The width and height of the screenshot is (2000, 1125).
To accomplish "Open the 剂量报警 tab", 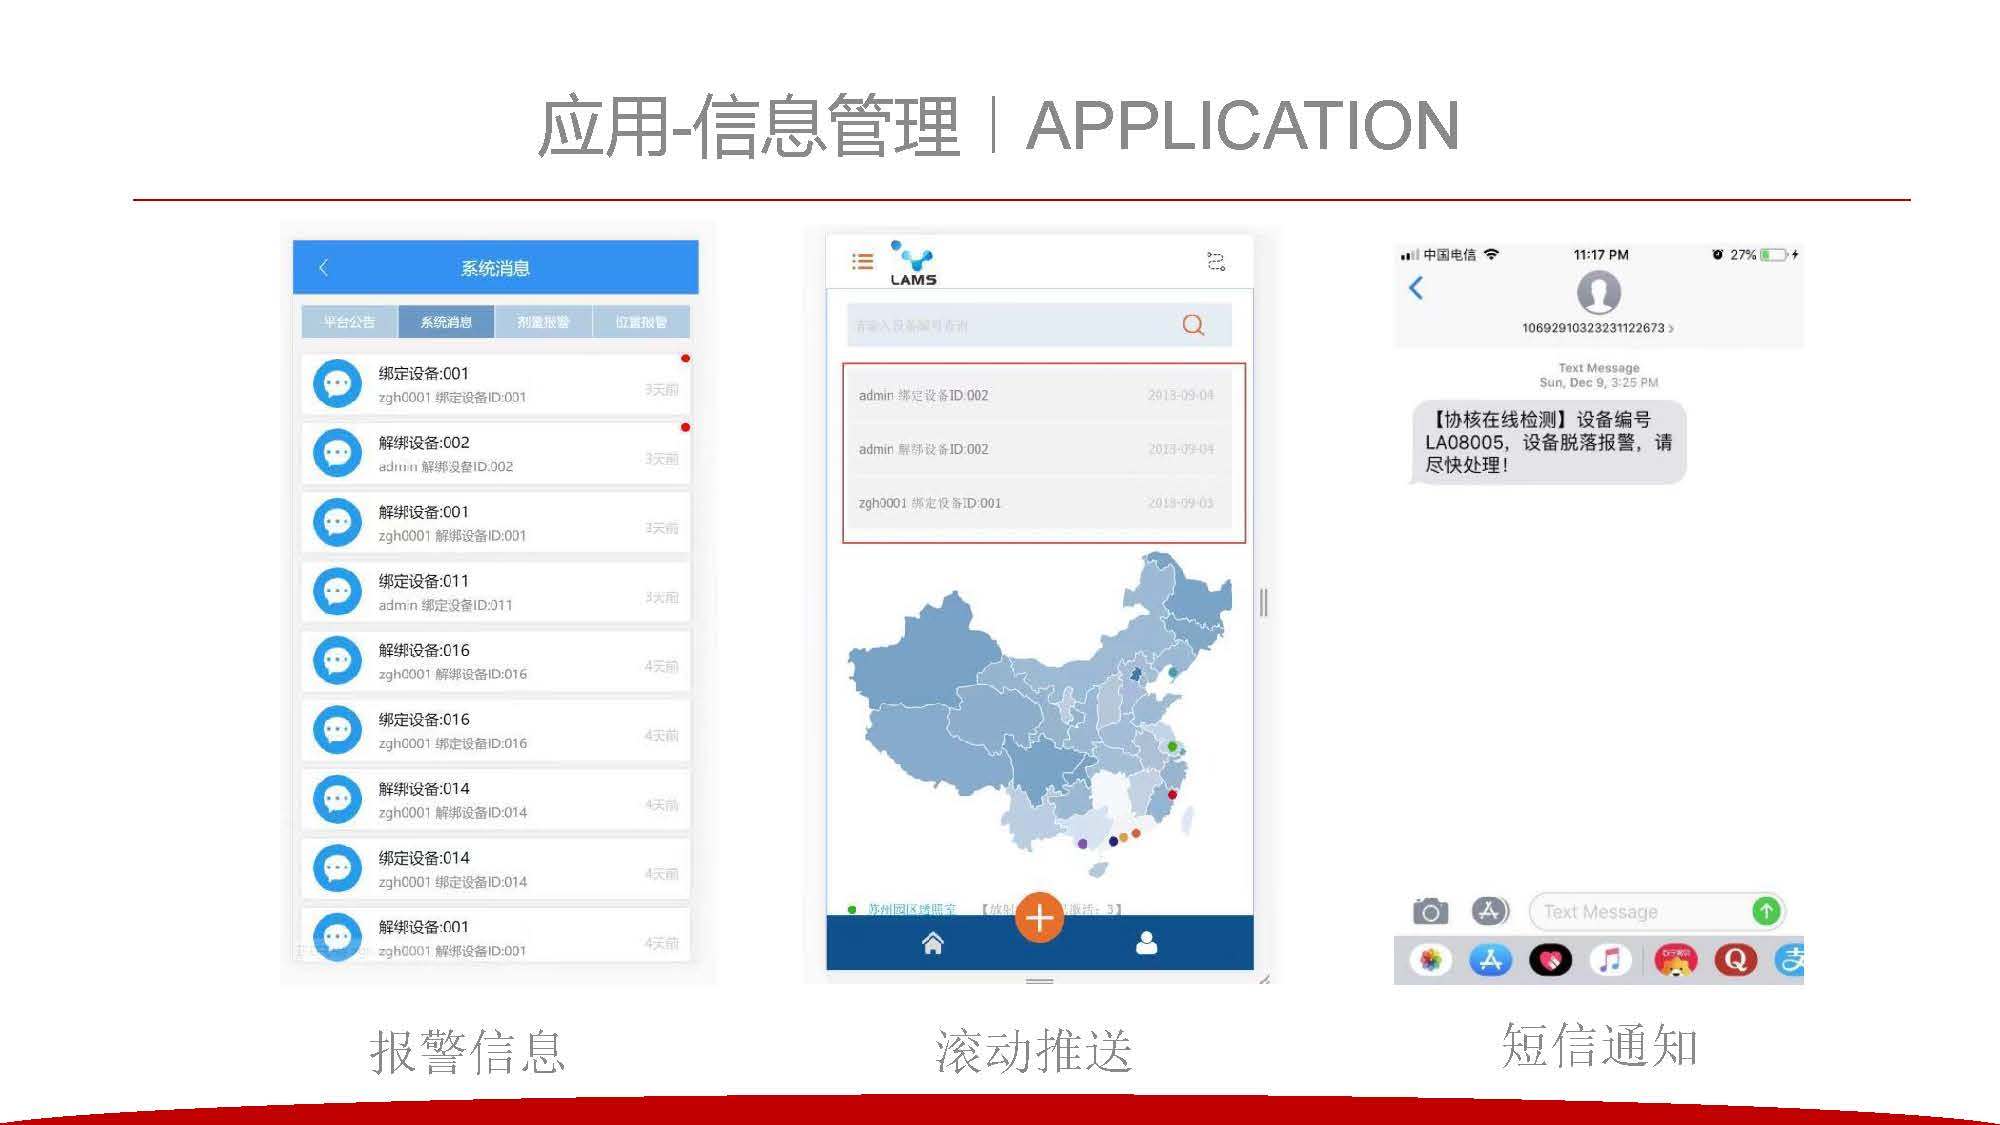I will pyautogui.click(x=543, y=322).
